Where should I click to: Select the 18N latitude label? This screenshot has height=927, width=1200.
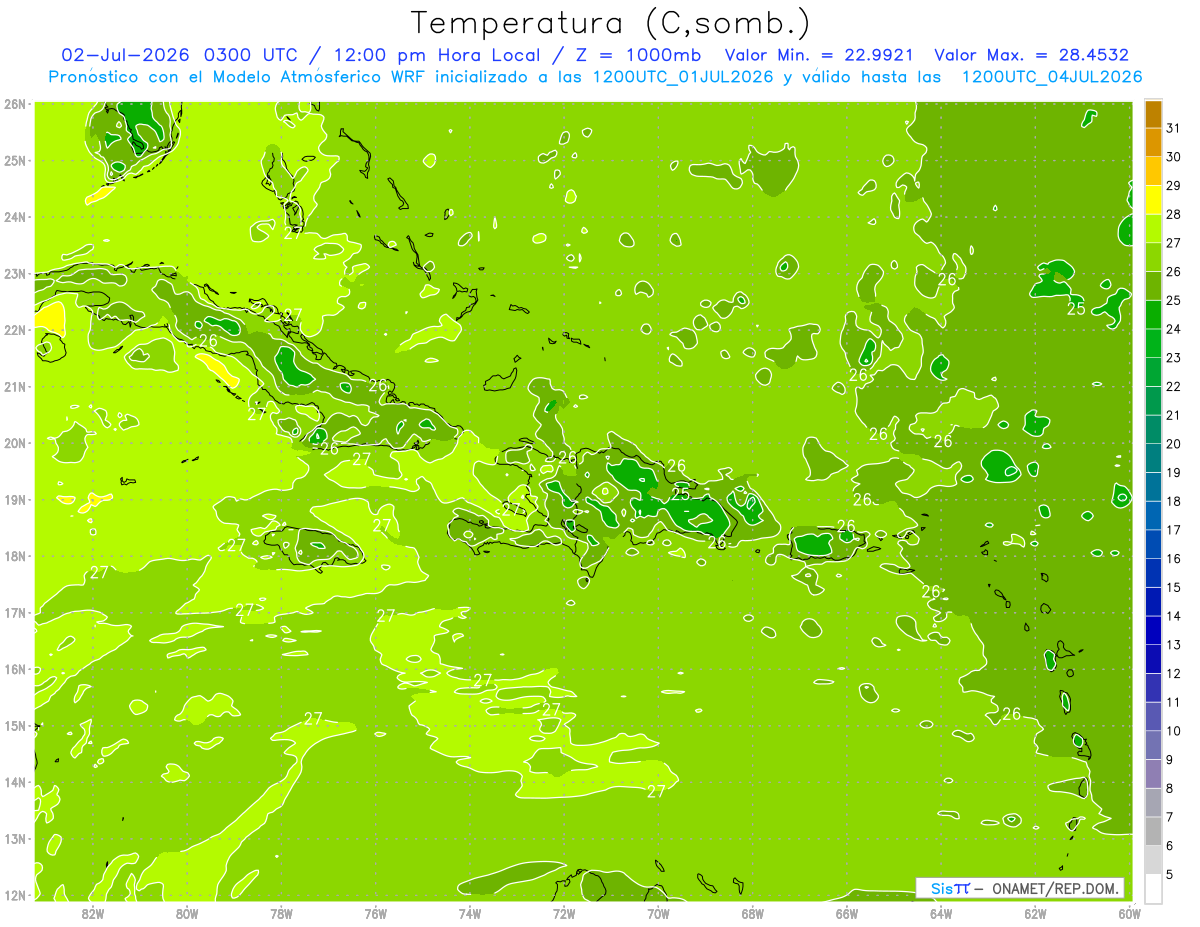pyautogui.click(x=15, y=556)
